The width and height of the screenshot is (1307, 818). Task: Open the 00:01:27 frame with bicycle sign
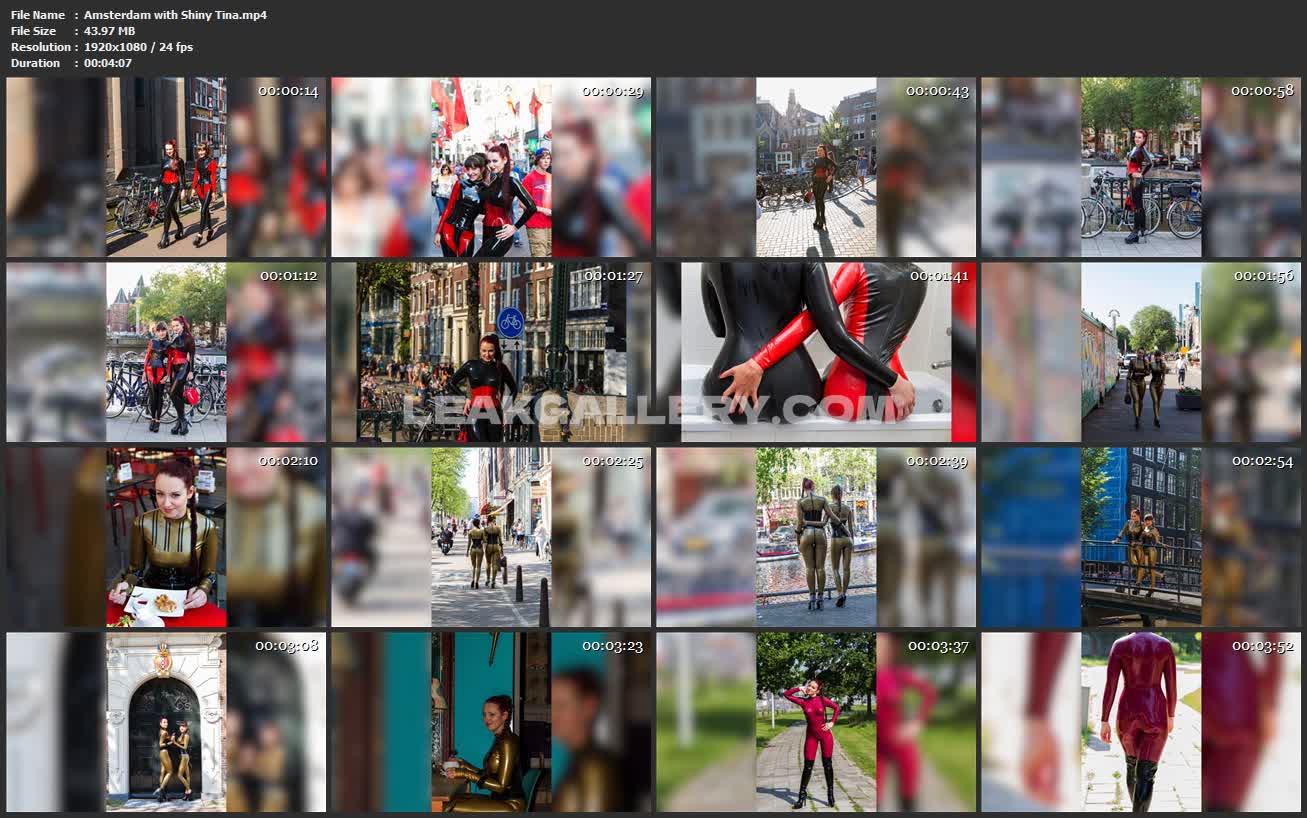click(x=491, y=352)
